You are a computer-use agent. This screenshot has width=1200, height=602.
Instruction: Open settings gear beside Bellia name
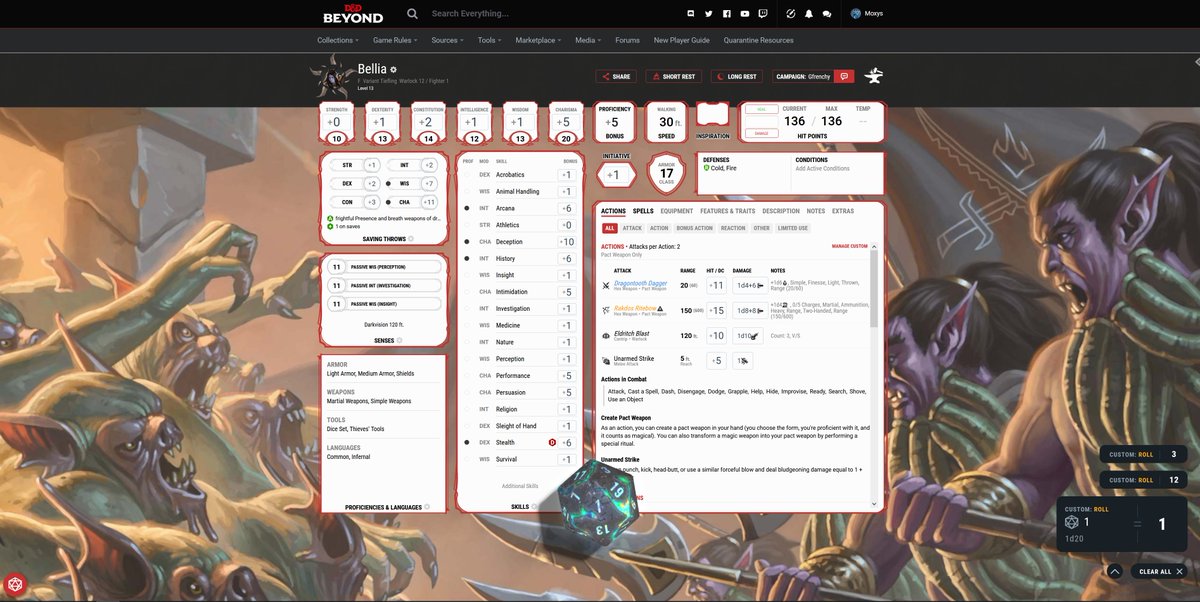click(x=393, y=70)
